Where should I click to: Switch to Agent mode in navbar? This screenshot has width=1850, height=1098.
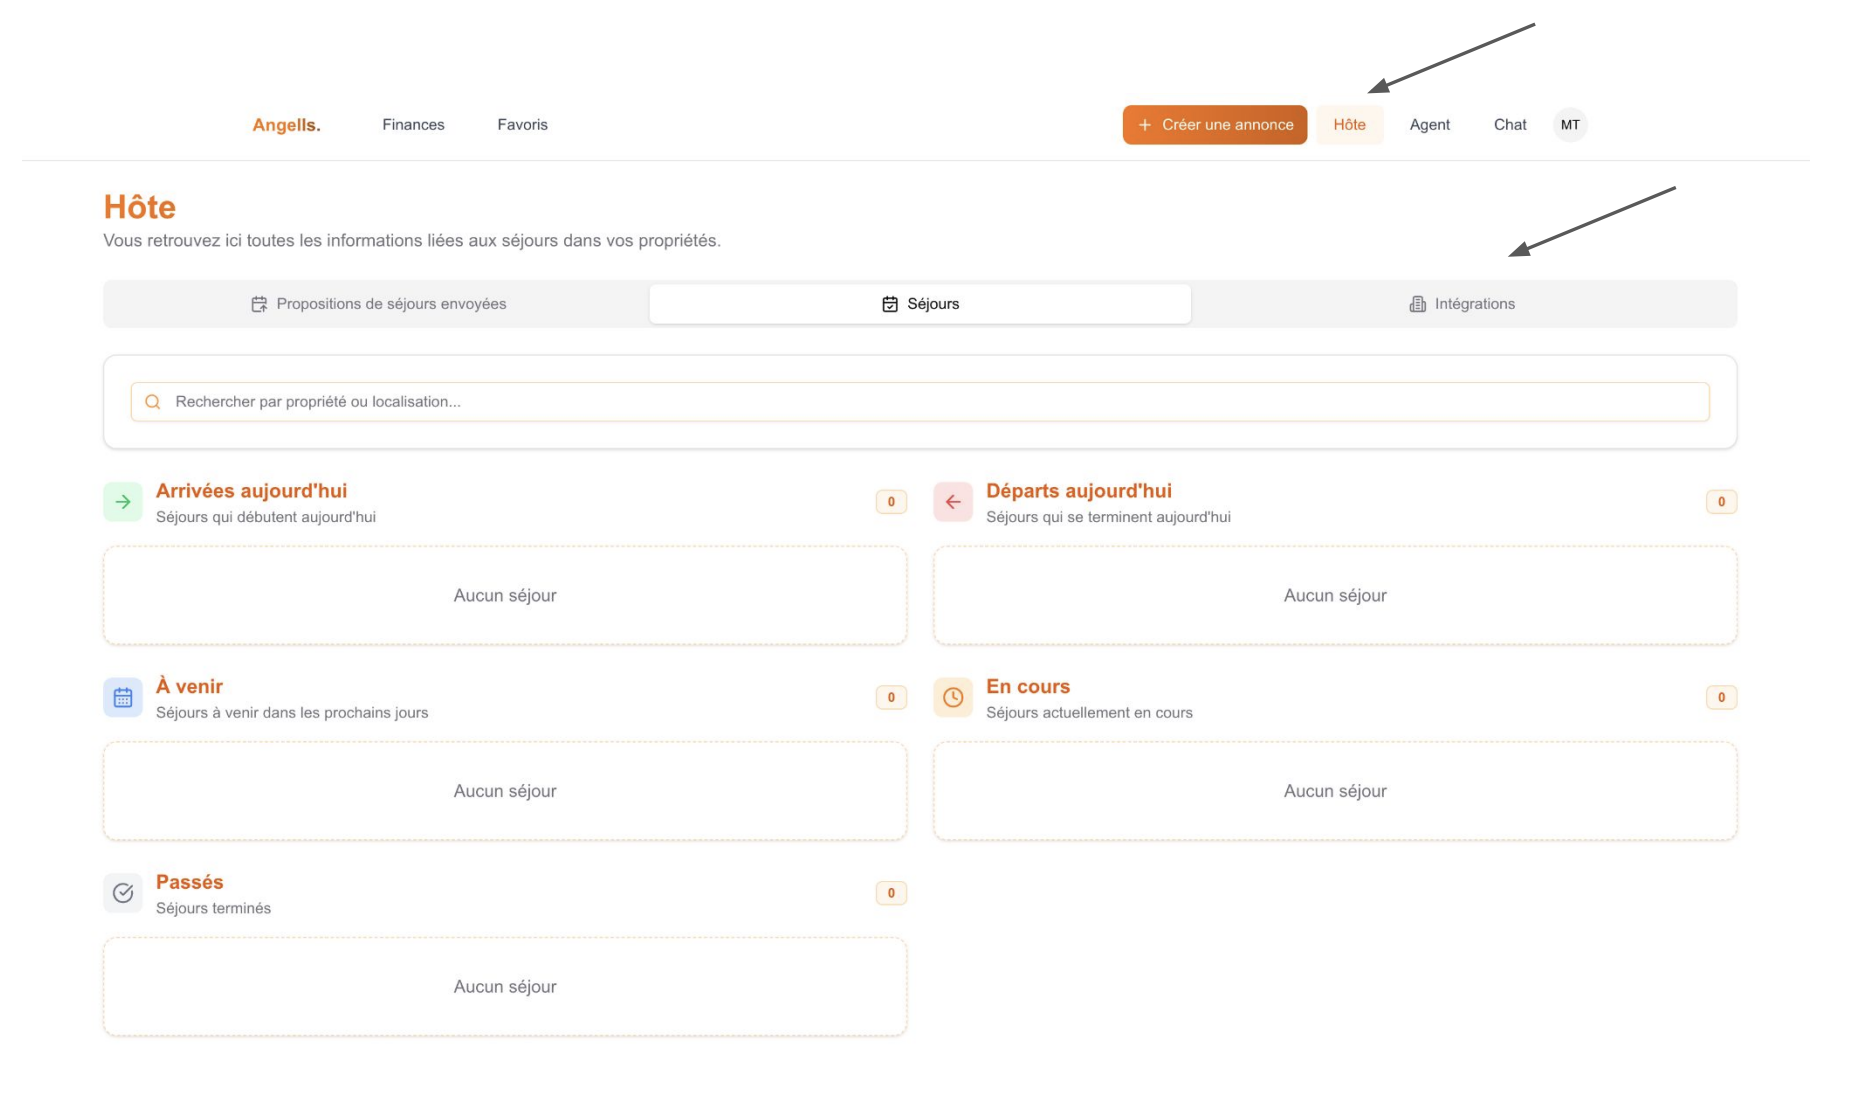[1430, 125]
